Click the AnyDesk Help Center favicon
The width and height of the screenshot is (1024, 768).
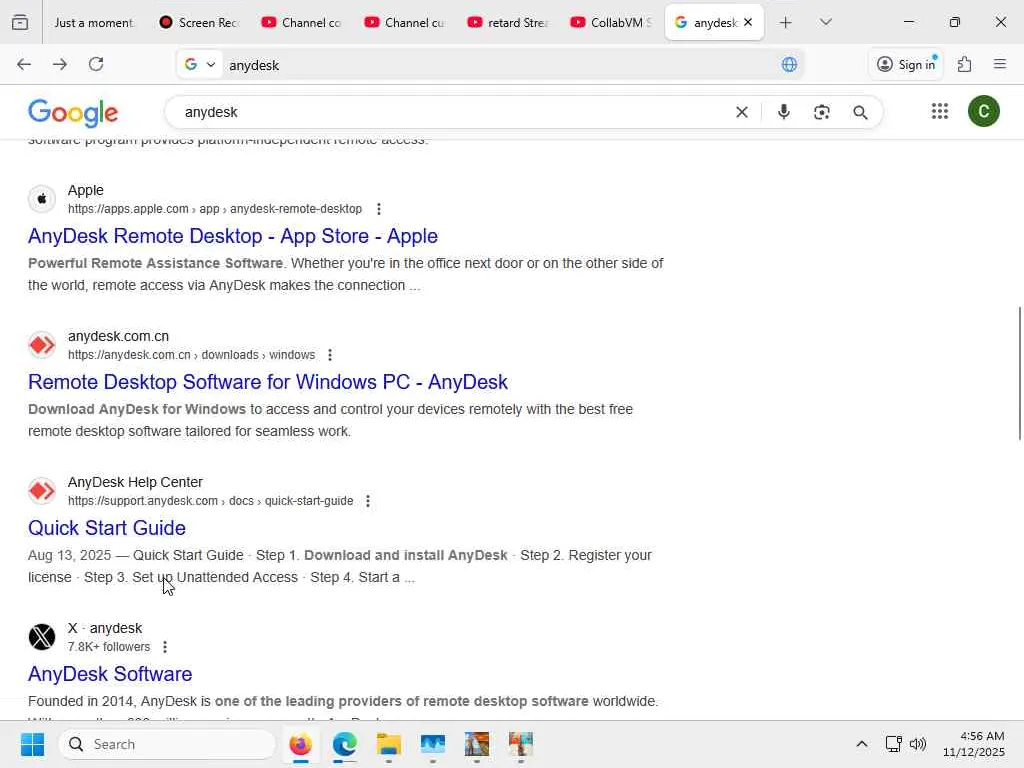pyautogui.click(x=42, y=490)
